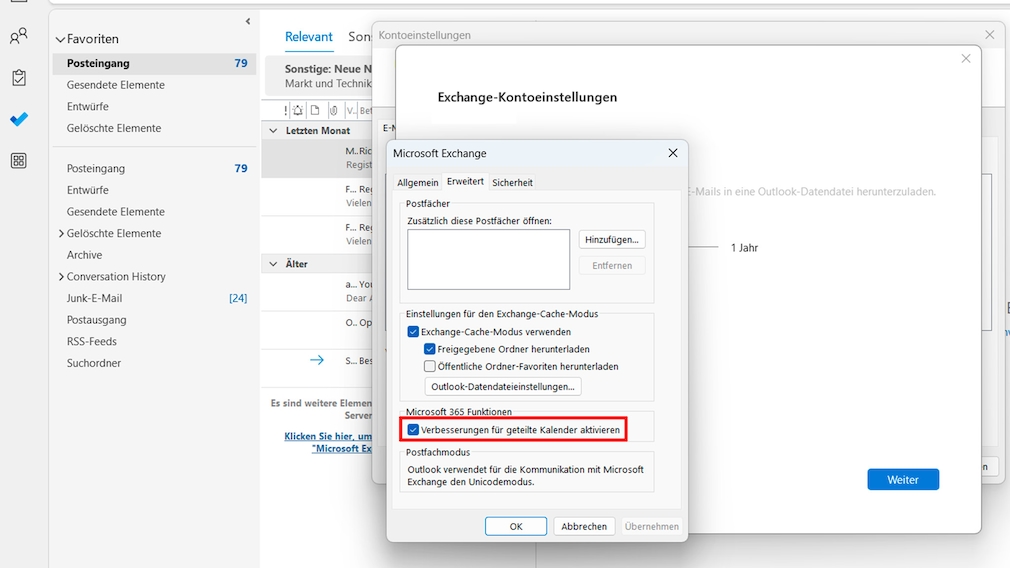The width and height of the screenshot is (1010, 568).
Task: Open the More Apps grid icon
Action: click(x=19, y=160)
